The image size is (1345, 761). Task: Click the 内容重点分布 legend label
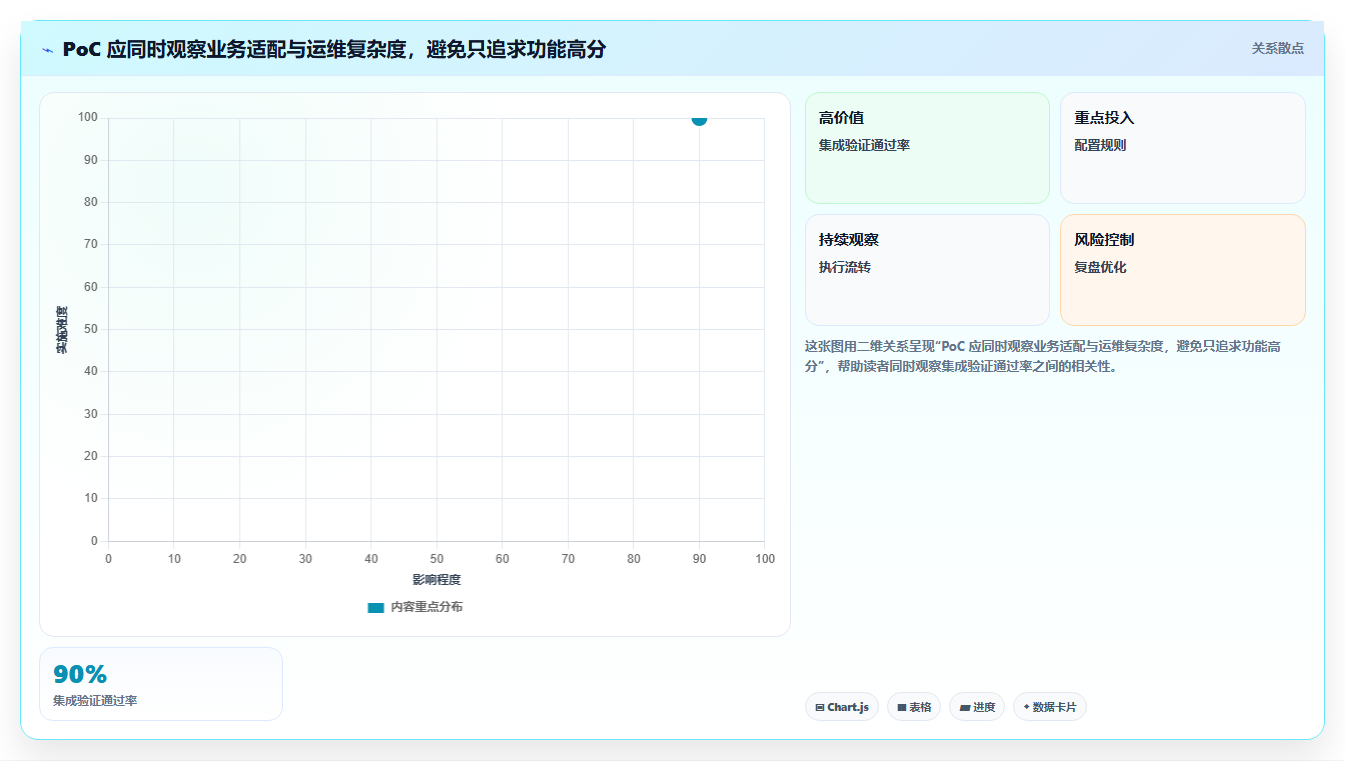(x=427, y=607)
